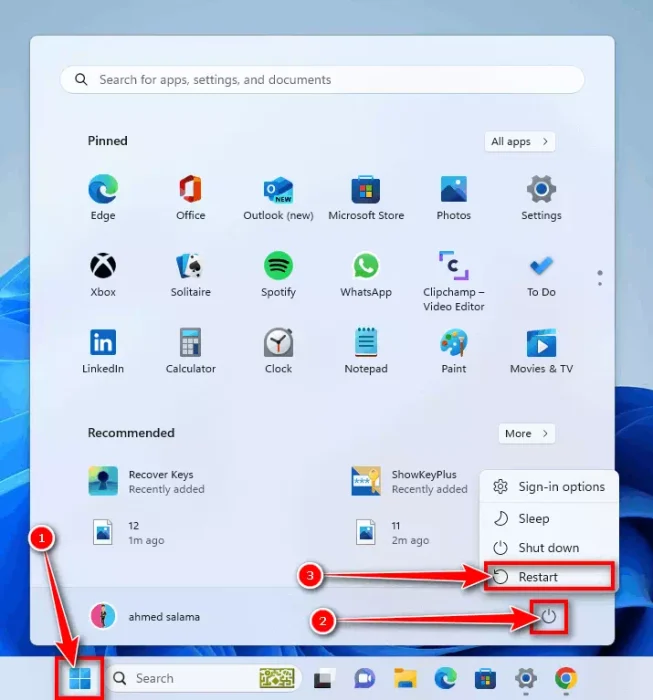Show More recommended items
This screenshot has width=653, height=700.
(527, 433)
